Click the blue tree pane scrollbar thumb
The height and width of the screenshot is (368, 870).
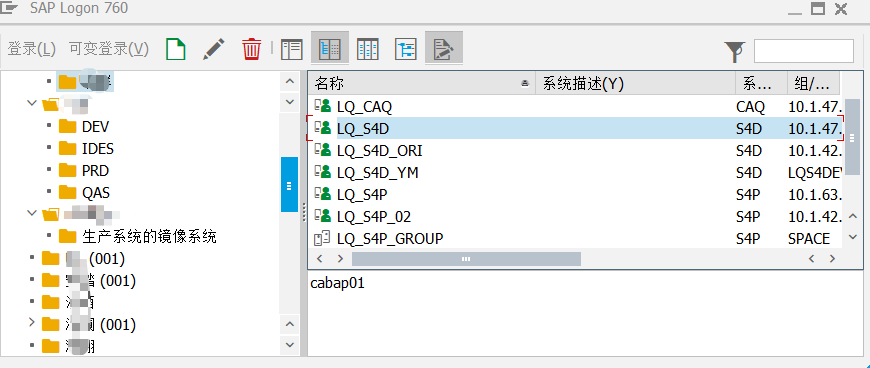click(x=289, y=185)
